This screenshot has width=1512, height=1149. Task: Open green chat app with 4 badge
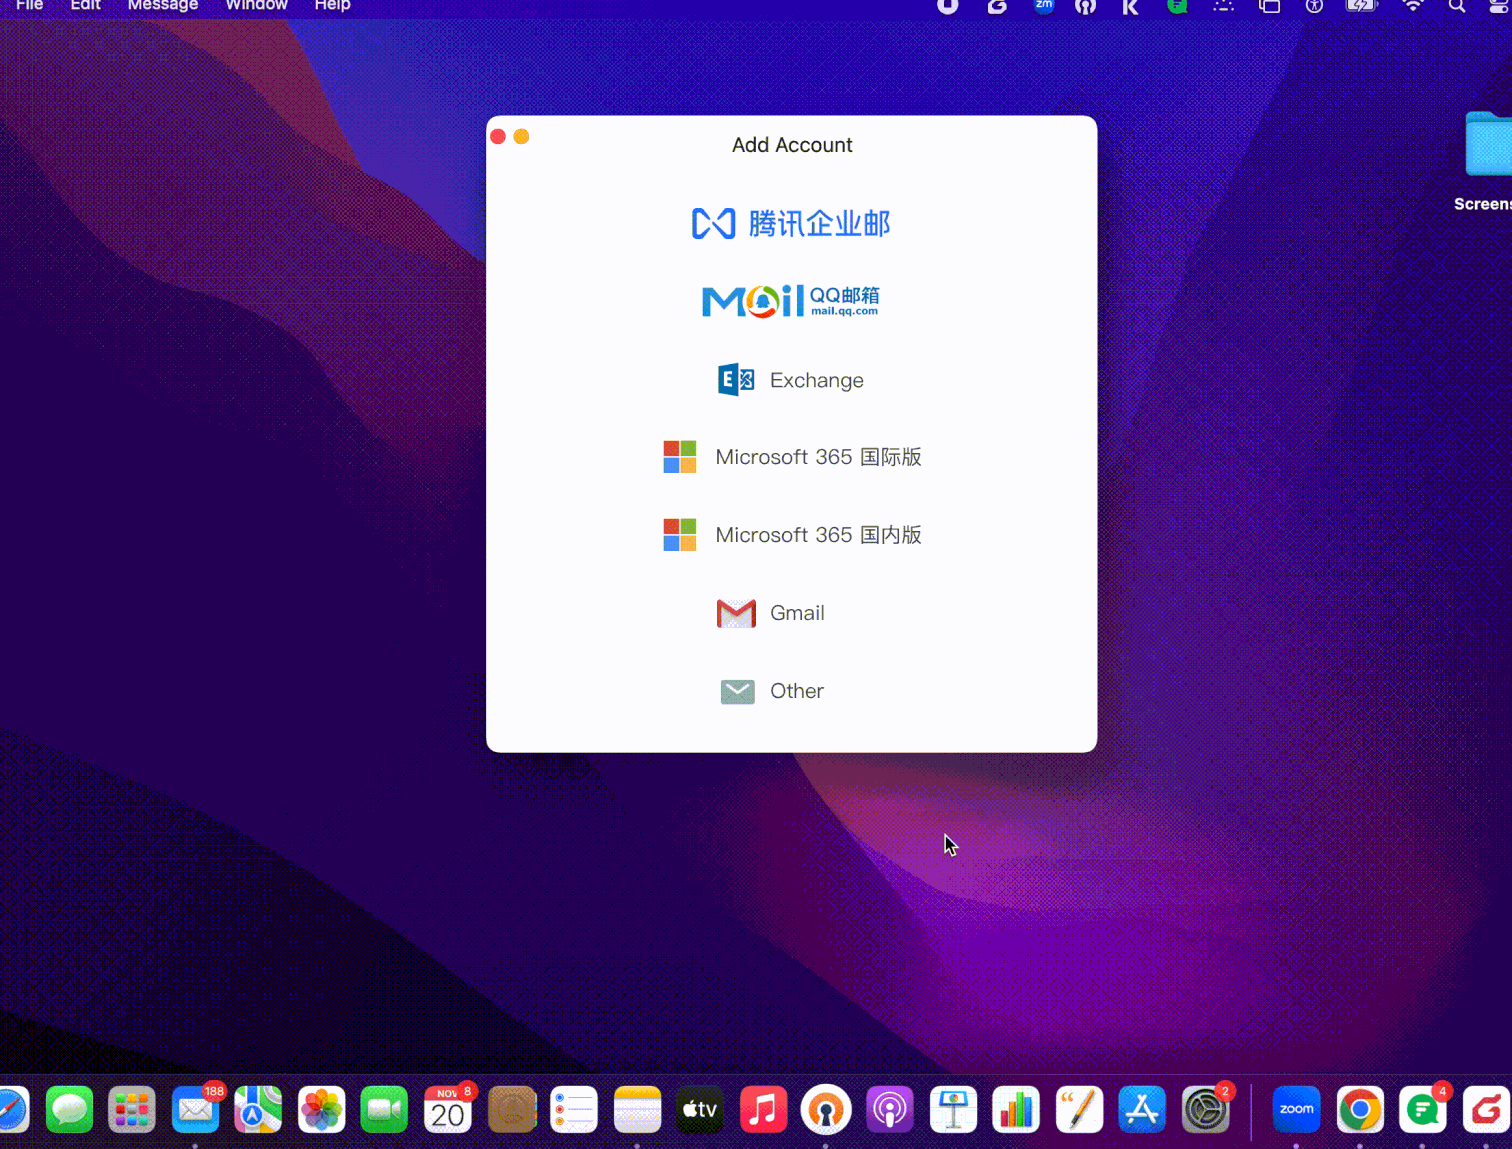[1423, 1110]
